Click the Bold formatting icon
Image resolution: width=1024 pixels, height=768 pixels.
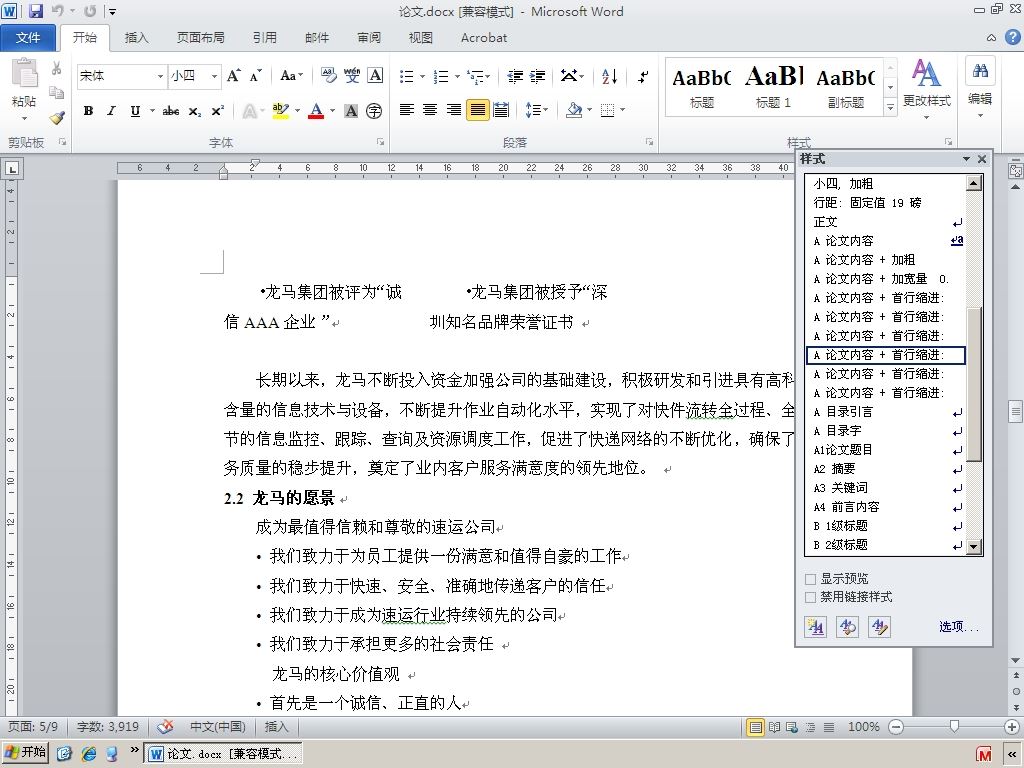click(x=88, y=111)
